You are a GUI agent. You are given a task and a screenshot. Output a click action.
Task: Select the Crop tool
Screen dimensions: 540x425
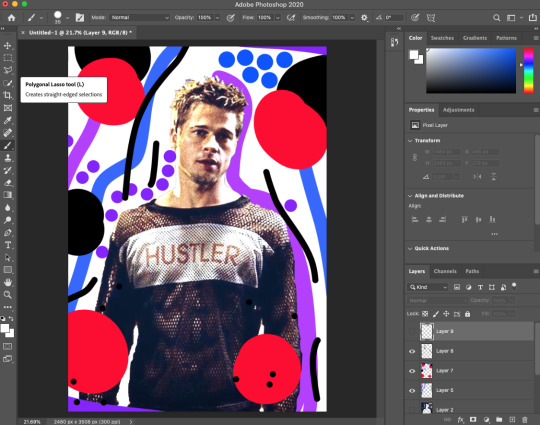click(x=8, y=95)
